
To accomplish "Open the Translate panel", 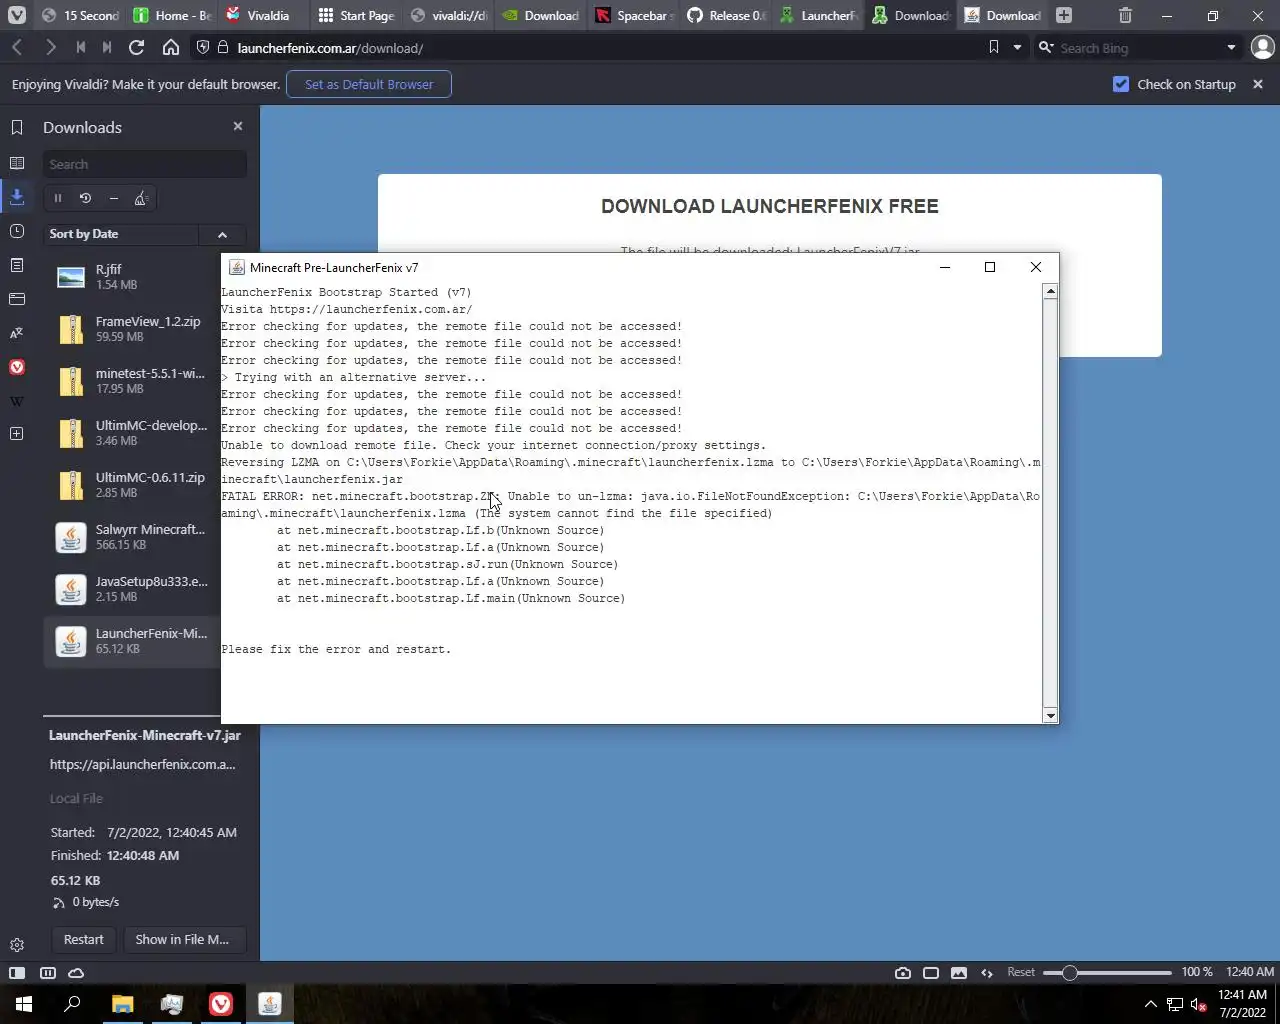I will click(x=17, y=333).
